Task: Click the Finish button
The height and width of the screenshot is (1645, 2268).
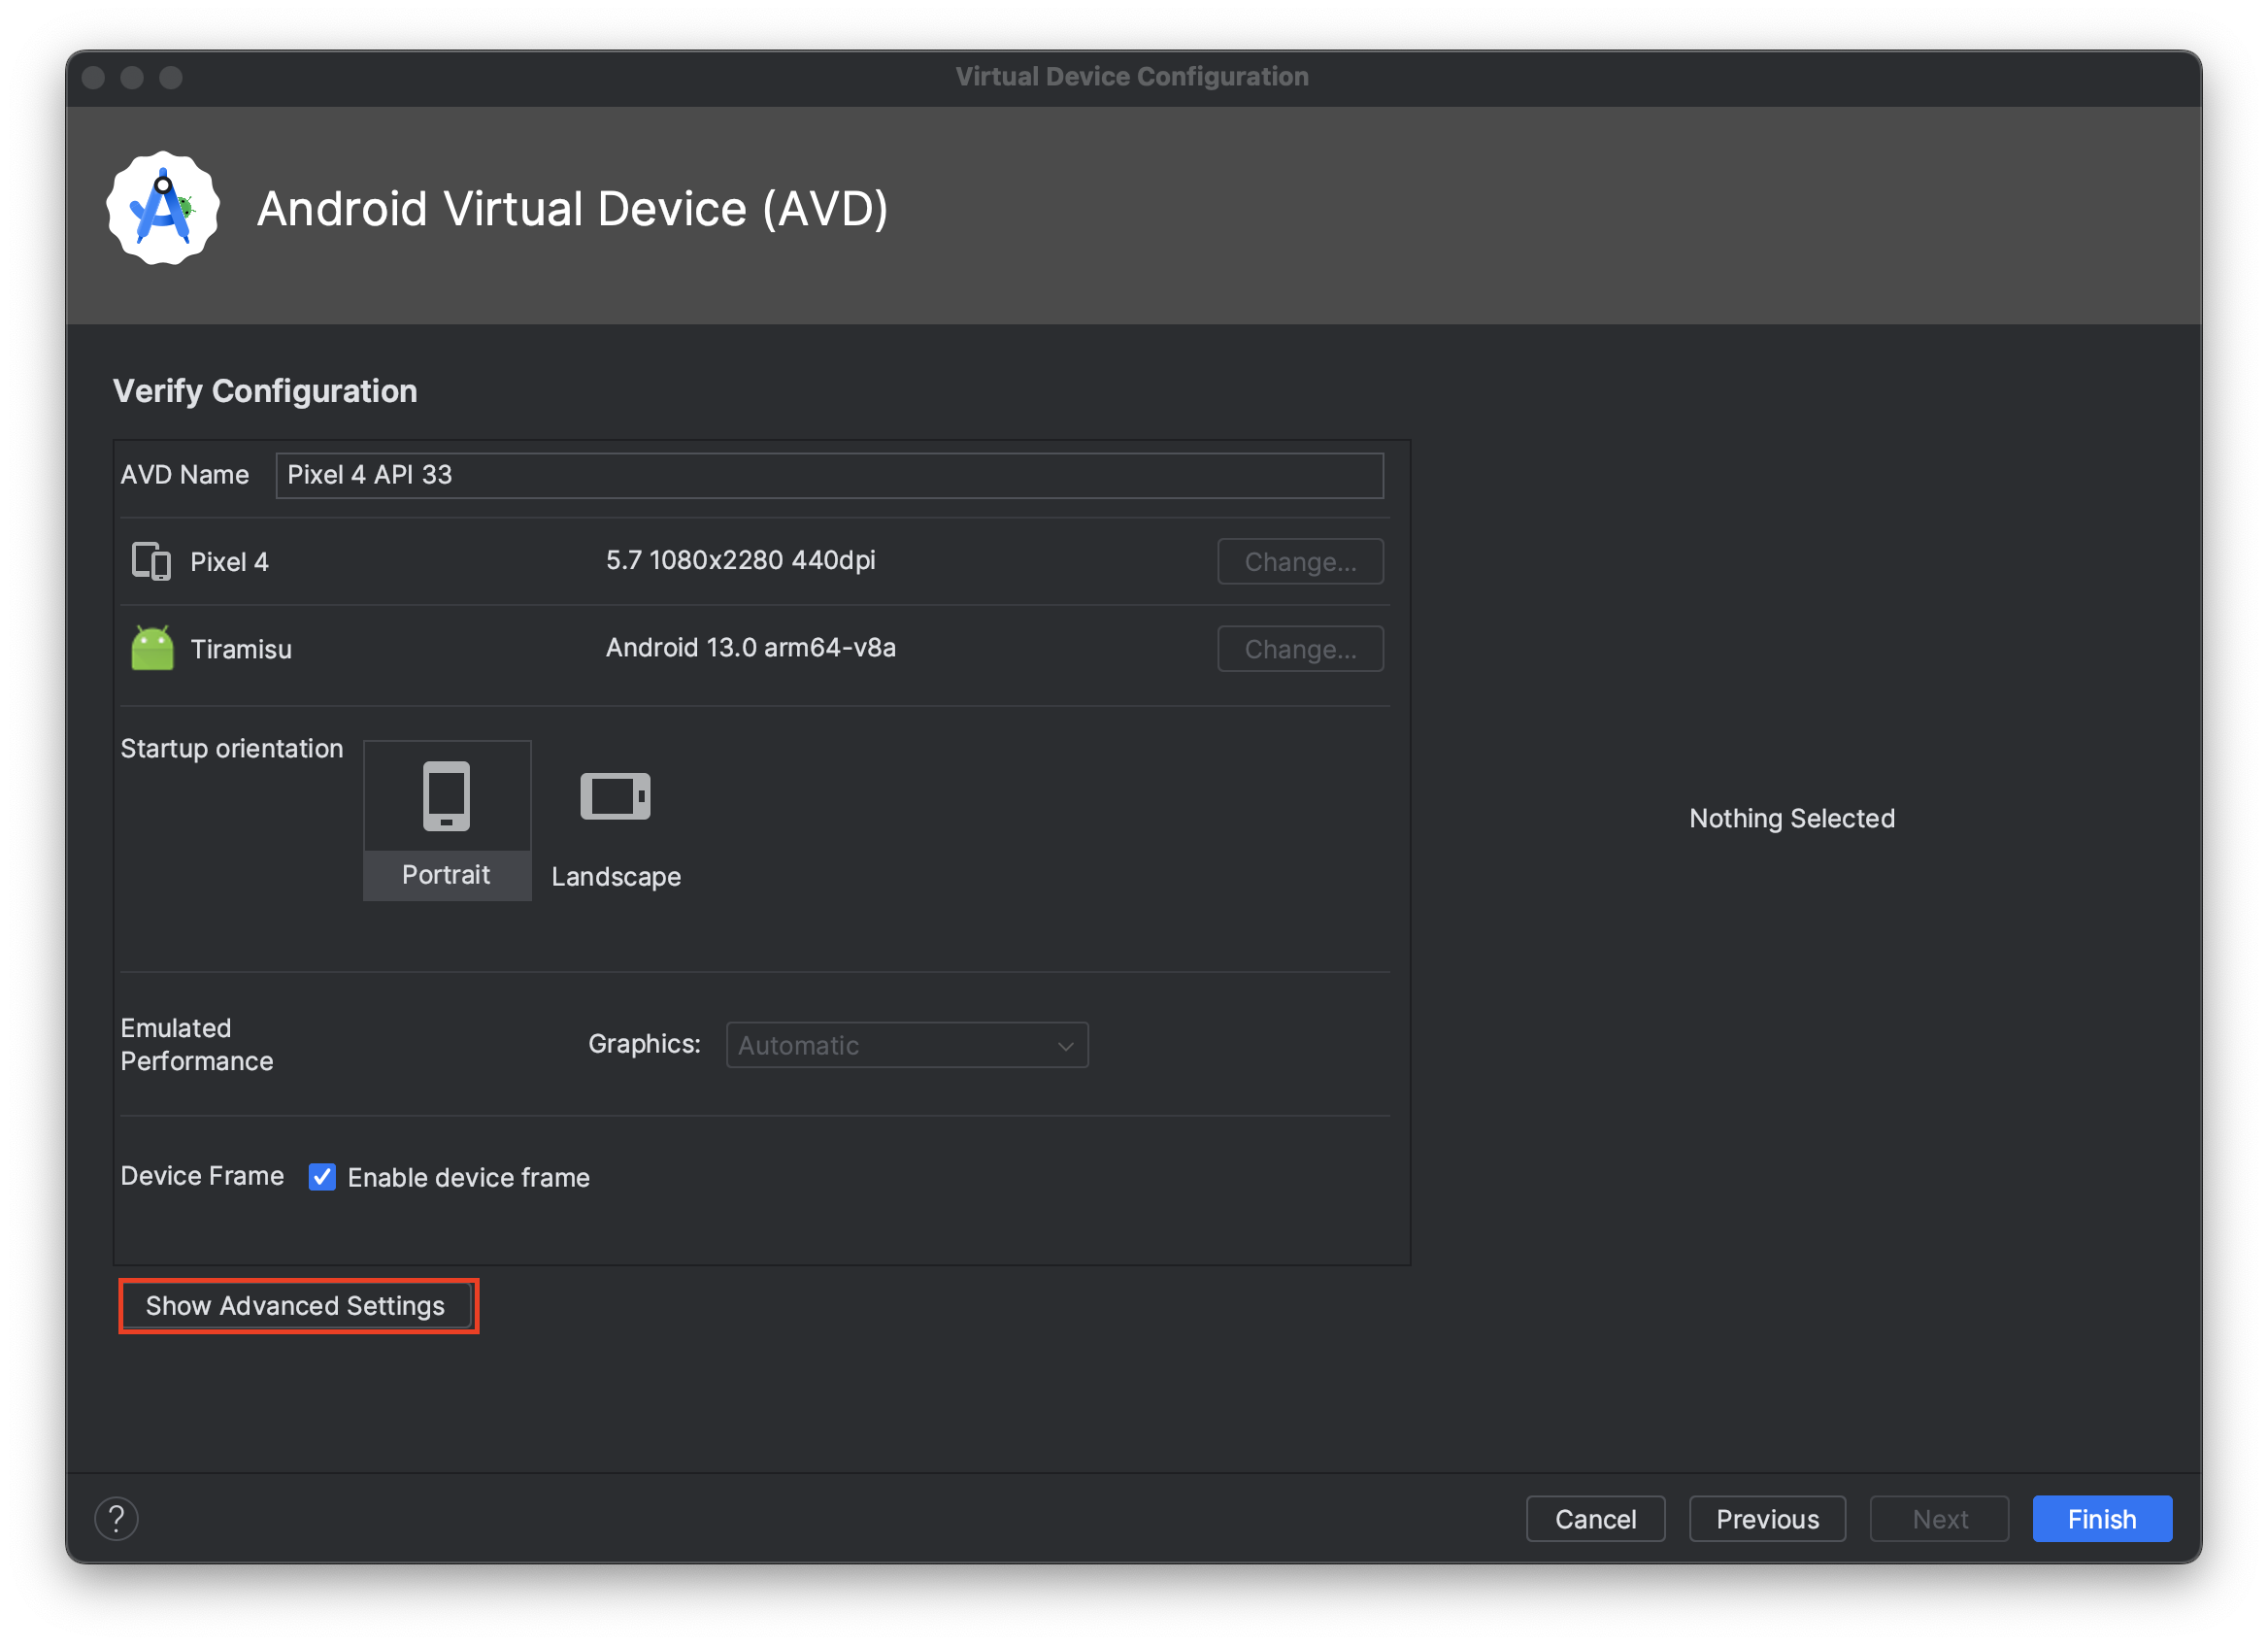Action: (2101, 1519)
